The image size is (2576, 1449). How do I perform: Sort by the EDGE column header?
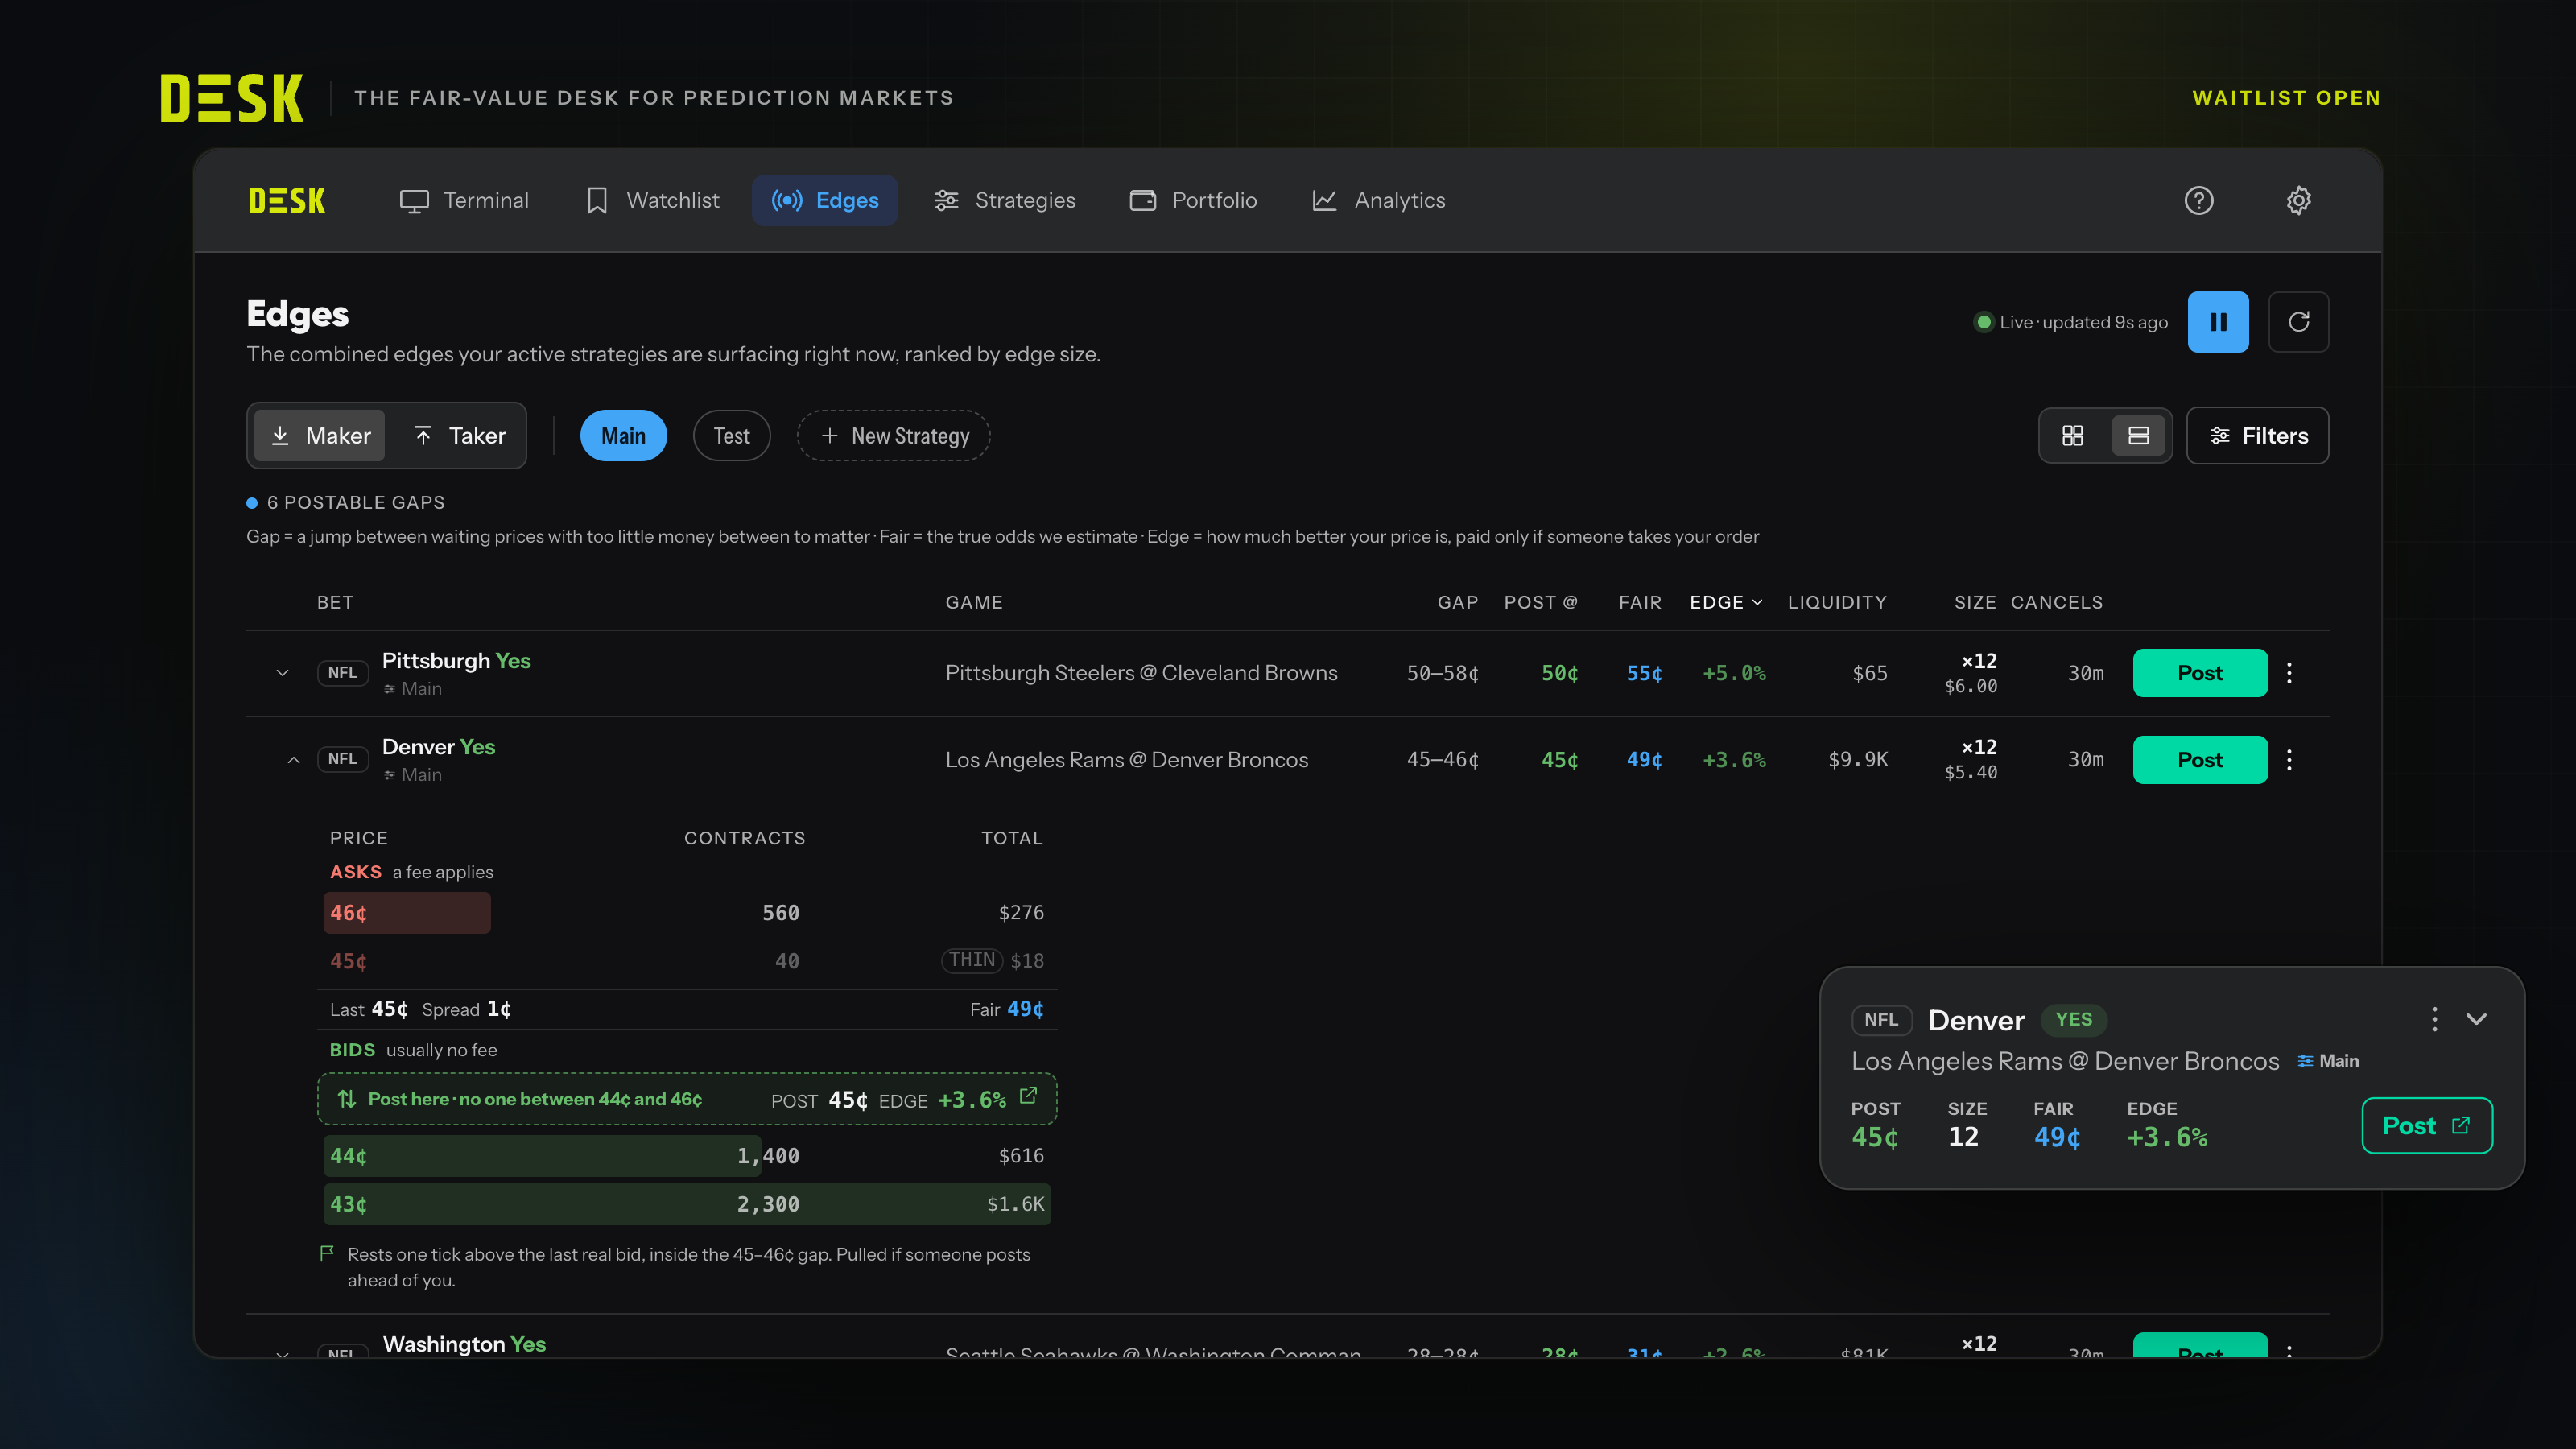tap(1726, 603)
